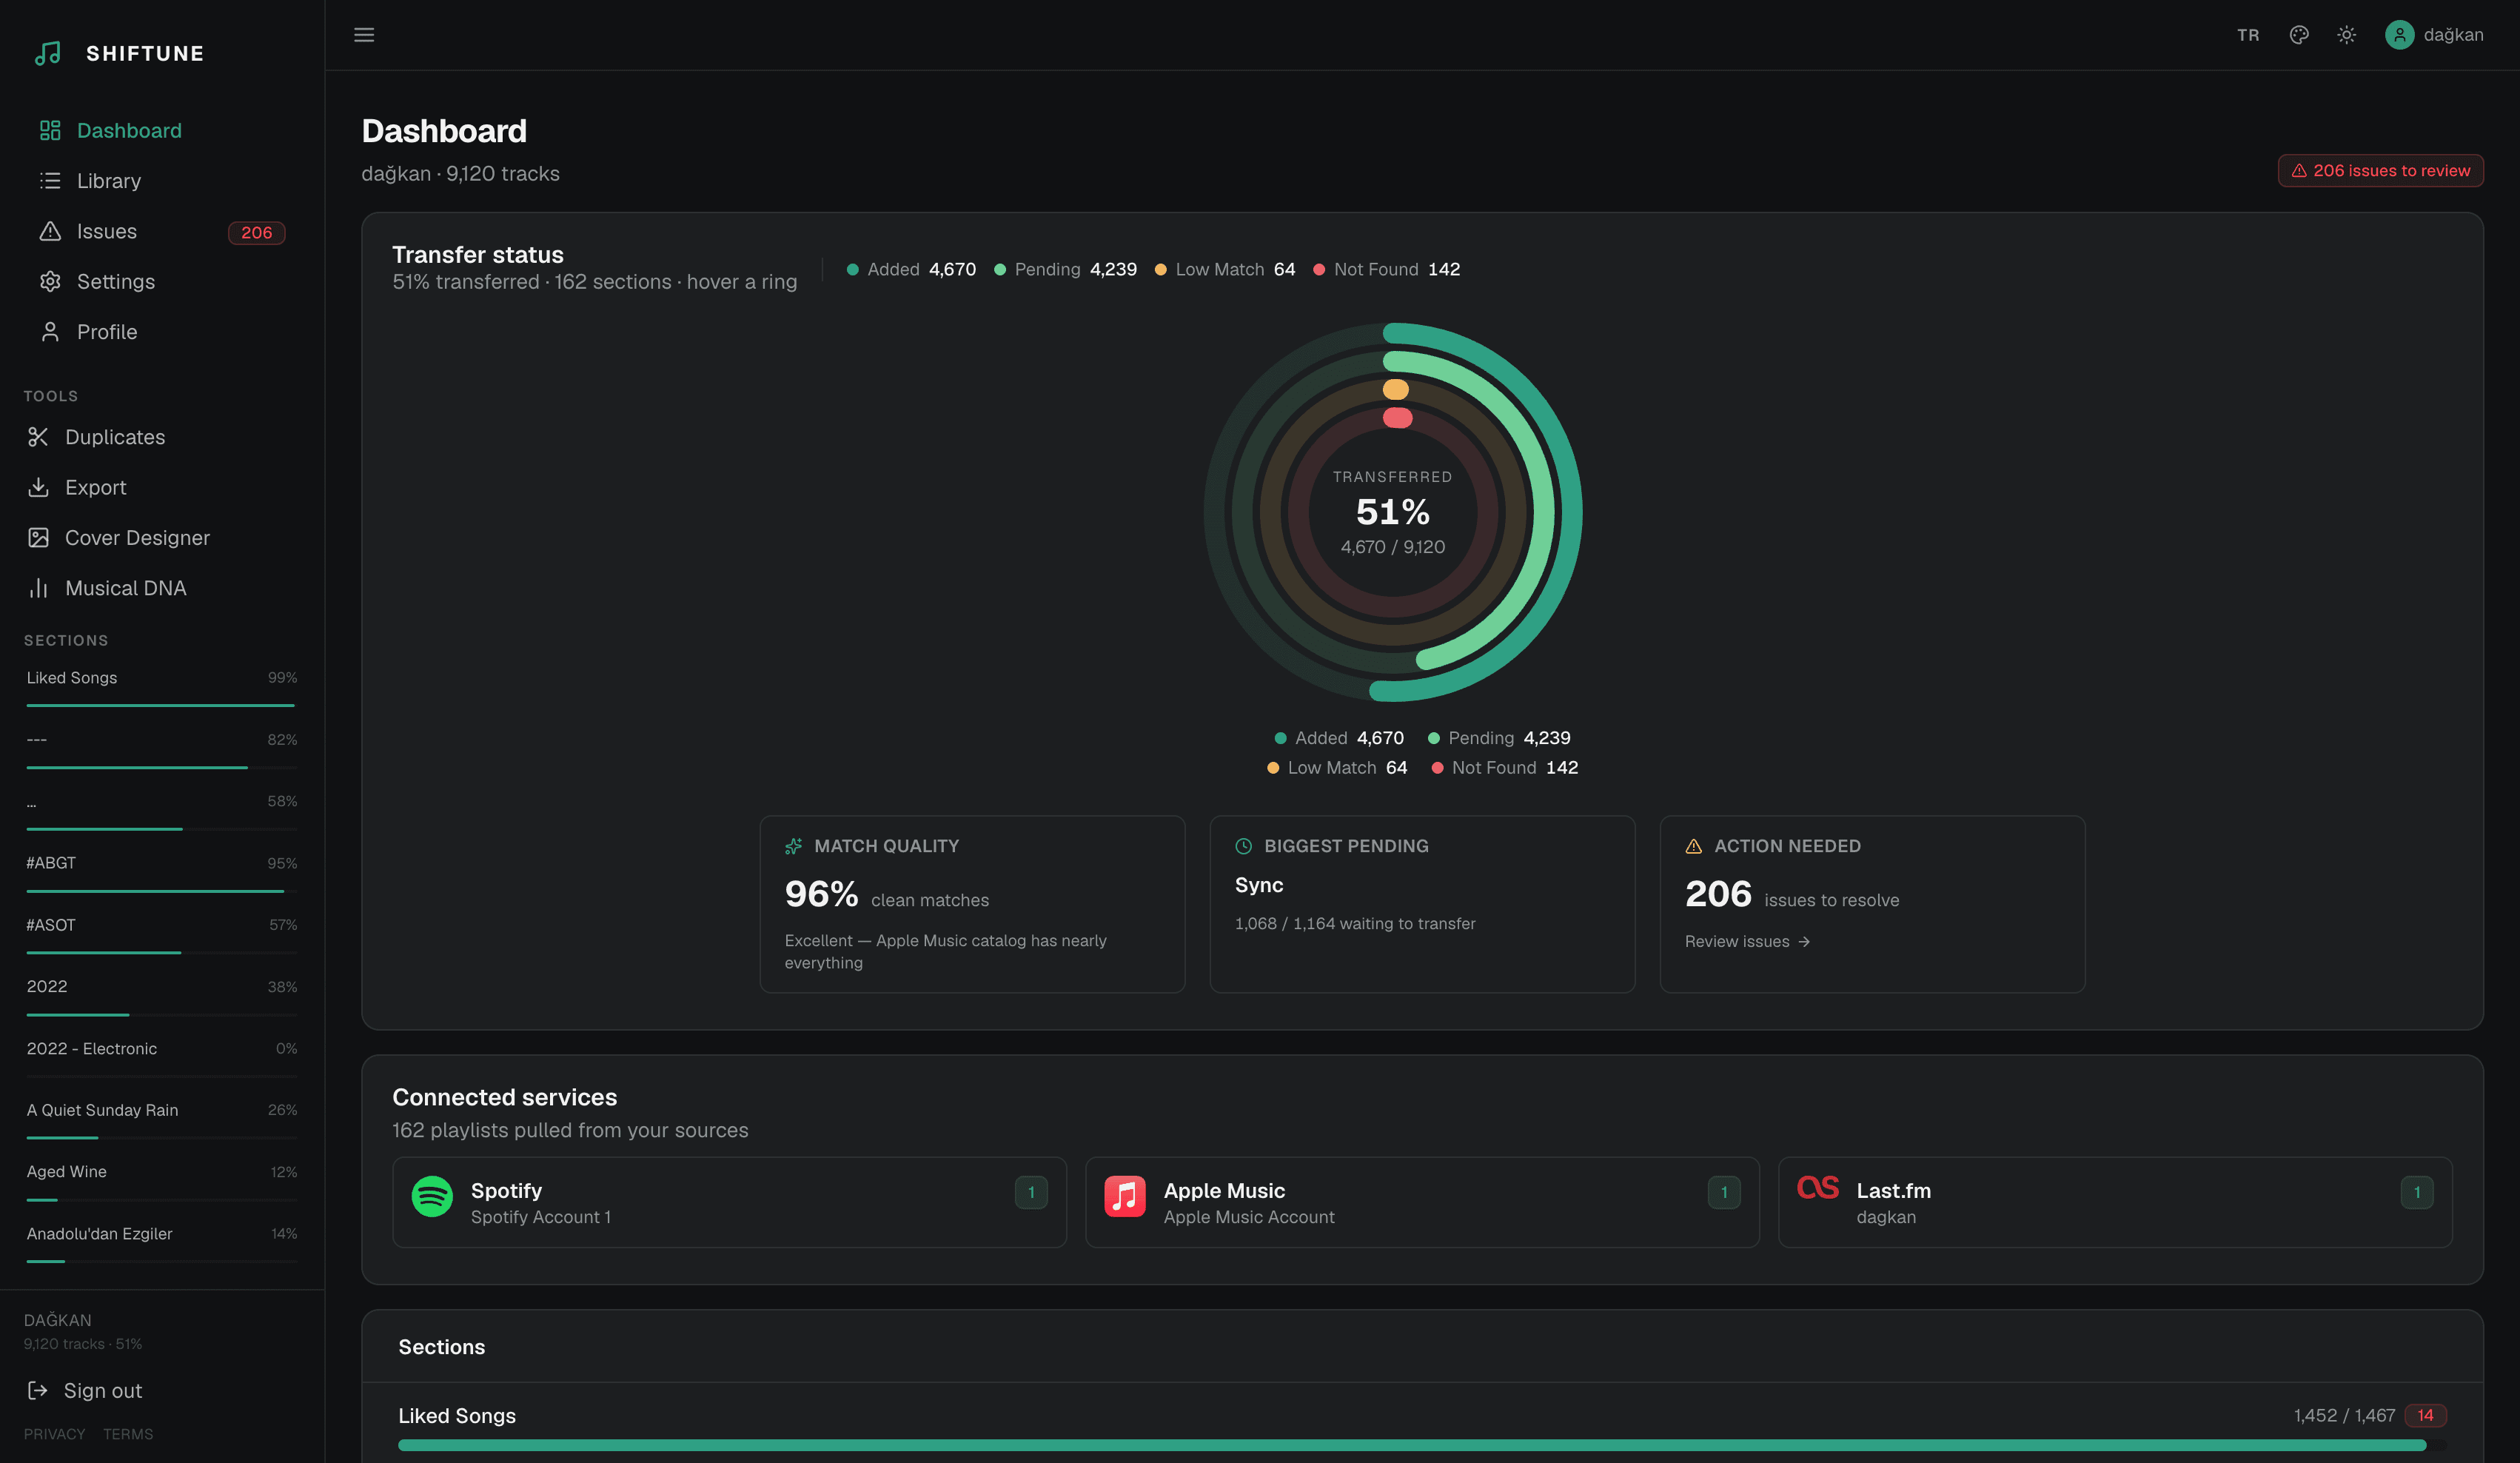Open the dağkan user avatar menu
The width and height of the screenshot is (2520, 1463).
pos(2434,35)
